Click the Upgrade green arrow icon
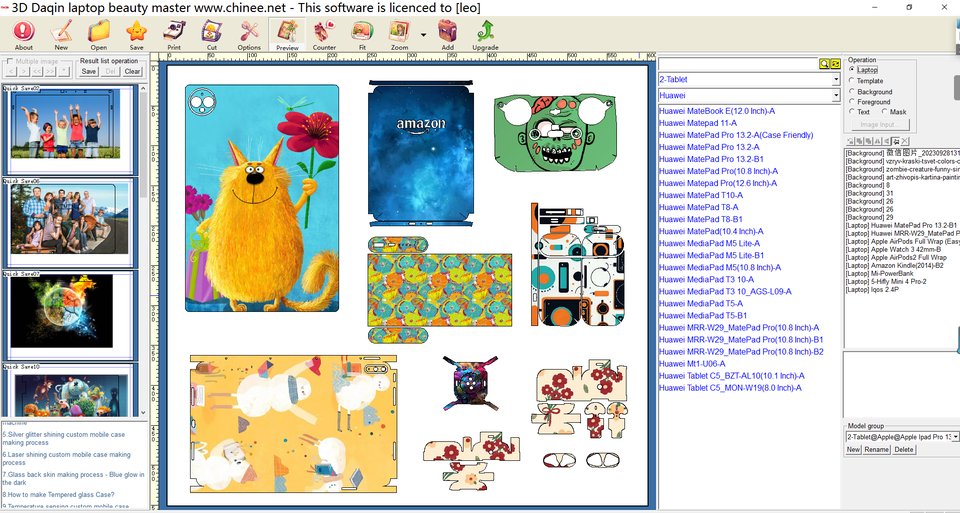Image resolution: width=960 pixels, height=513 pixels. [485, 34]
